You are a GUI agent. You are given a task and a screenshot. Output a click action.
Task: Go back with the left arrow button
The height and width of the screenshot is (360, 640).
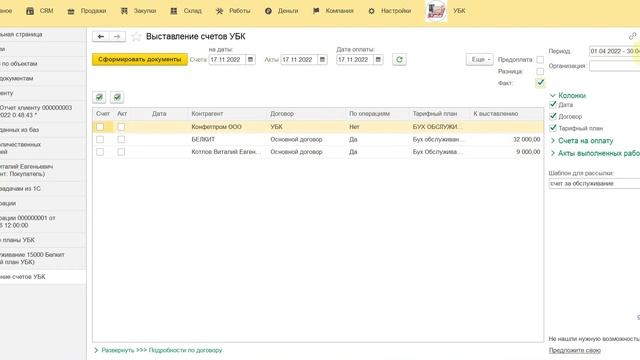[101, 37]
